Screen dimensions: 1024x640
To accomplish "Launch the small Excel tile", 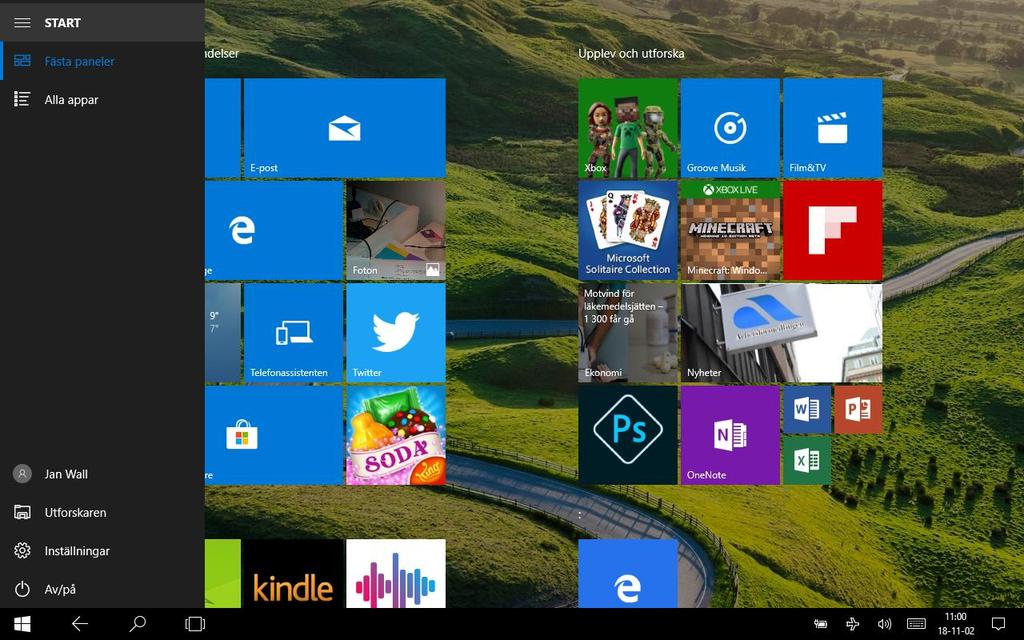I will point(807,460).
